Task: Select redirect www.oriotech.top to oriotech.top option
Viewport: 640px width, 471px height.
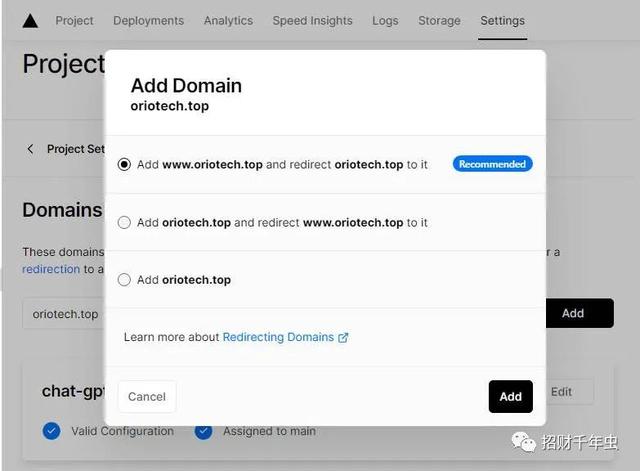Action: [x=125, y=223]
